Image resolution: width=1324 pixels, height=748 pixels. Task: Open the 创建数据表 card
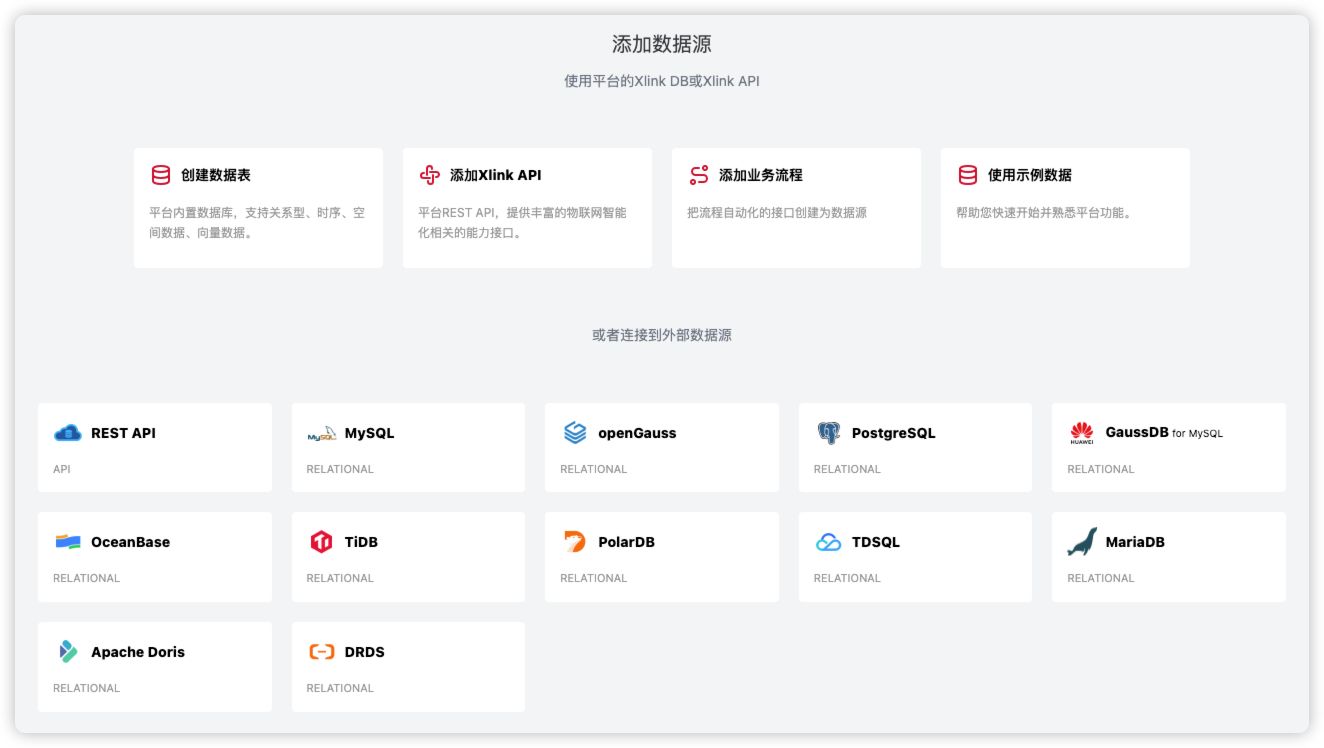pyautogui.click(x=258, y=208)
